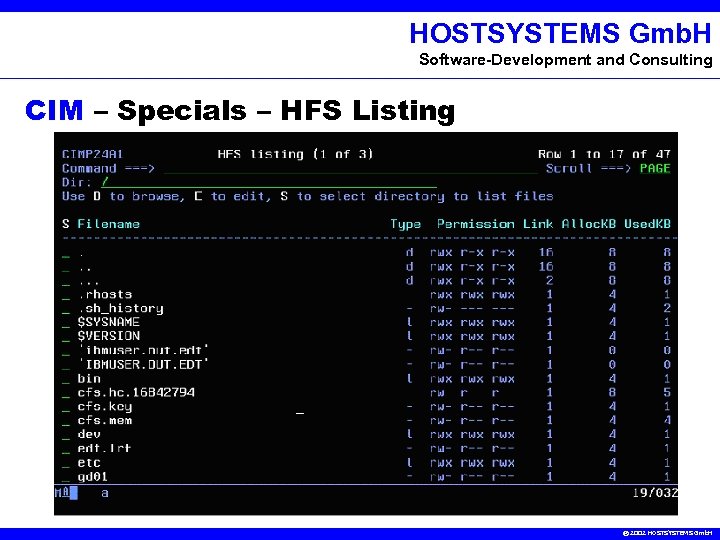Click the '...' directory entry
The width and height of the screenshot is (720, 540).
[89, 282]
